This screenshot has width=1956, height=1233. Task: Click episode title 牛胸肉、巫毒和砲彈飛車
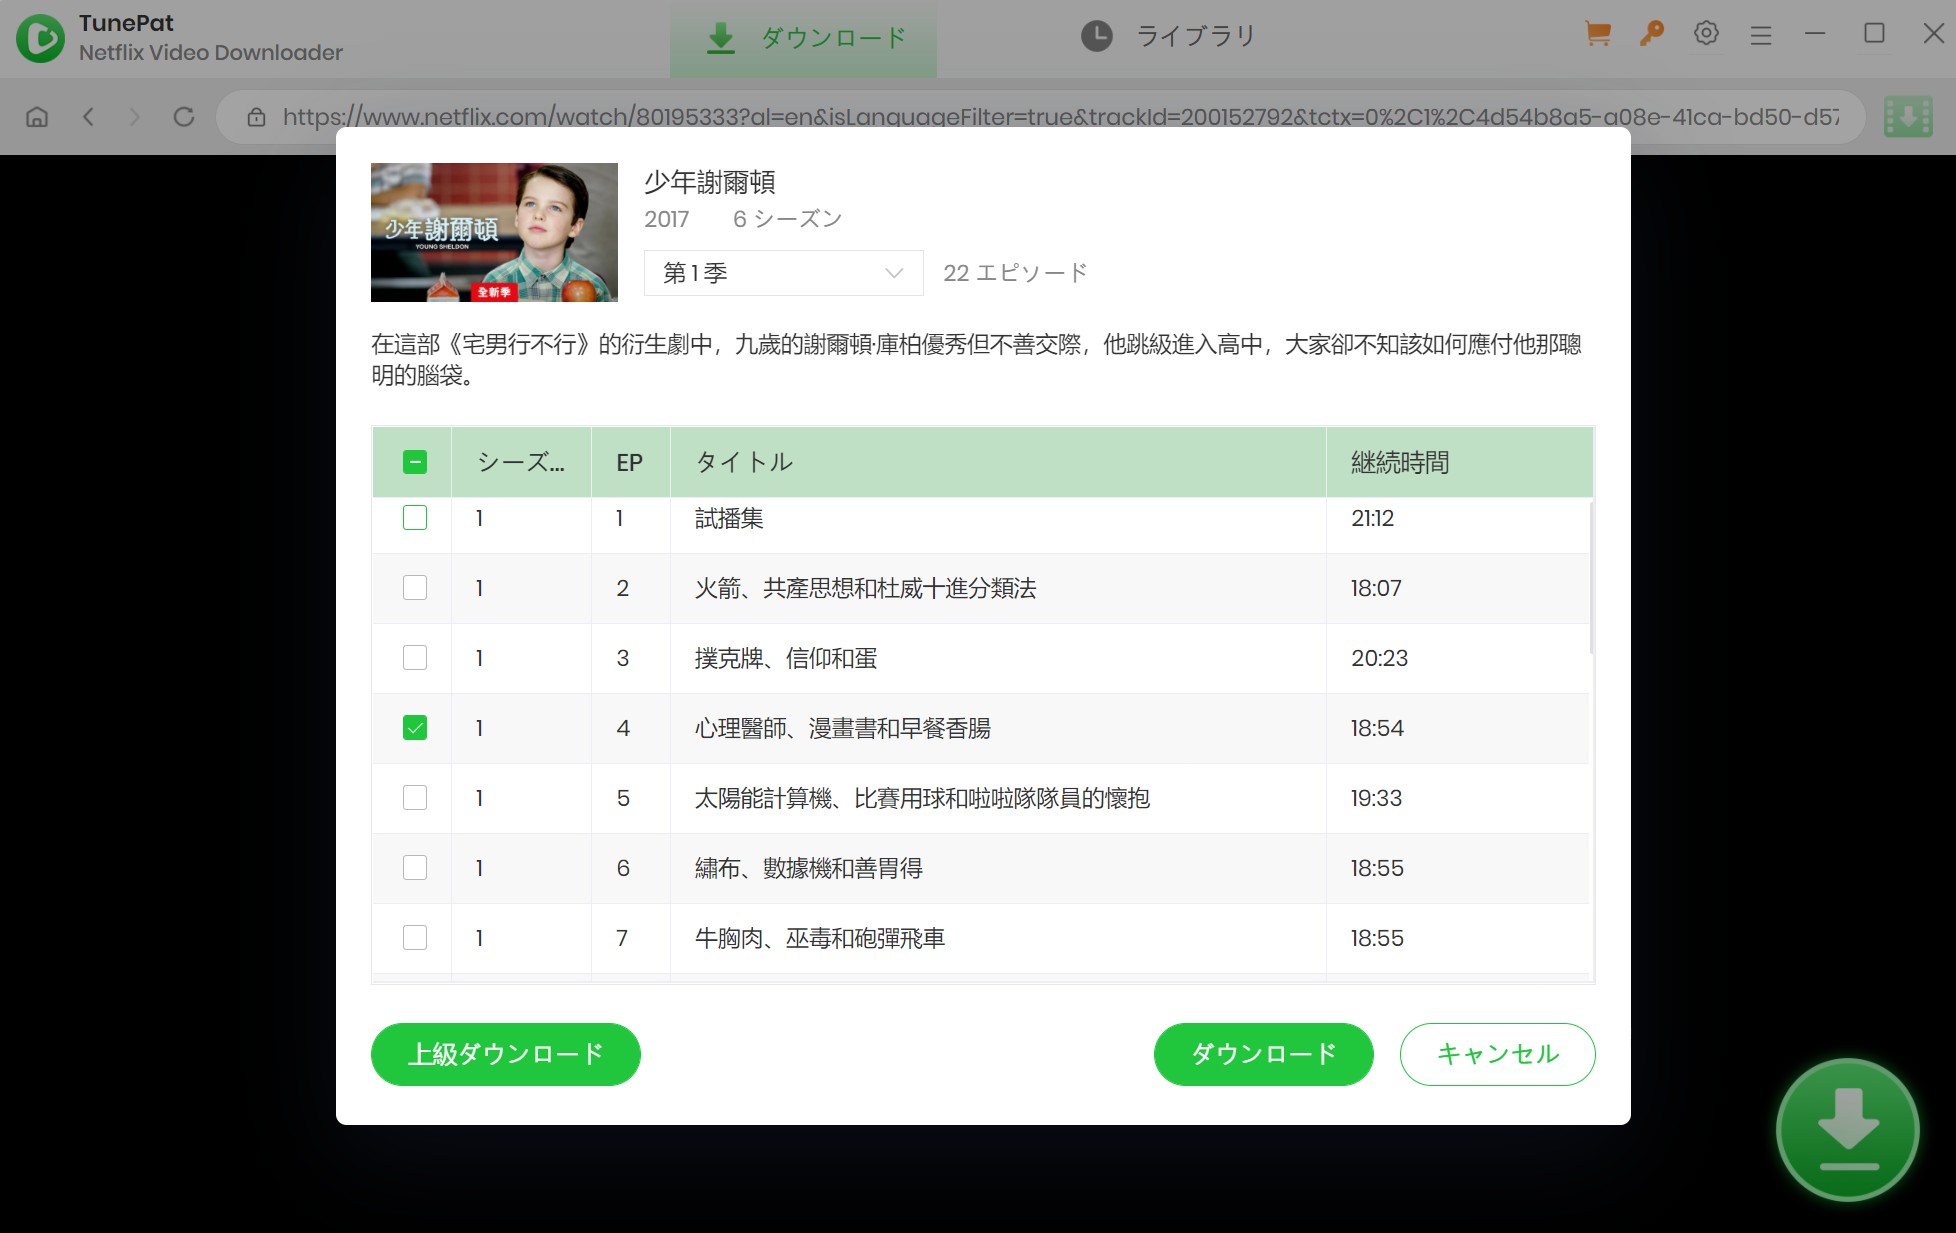pyautogui.click(x=820, y=938)
